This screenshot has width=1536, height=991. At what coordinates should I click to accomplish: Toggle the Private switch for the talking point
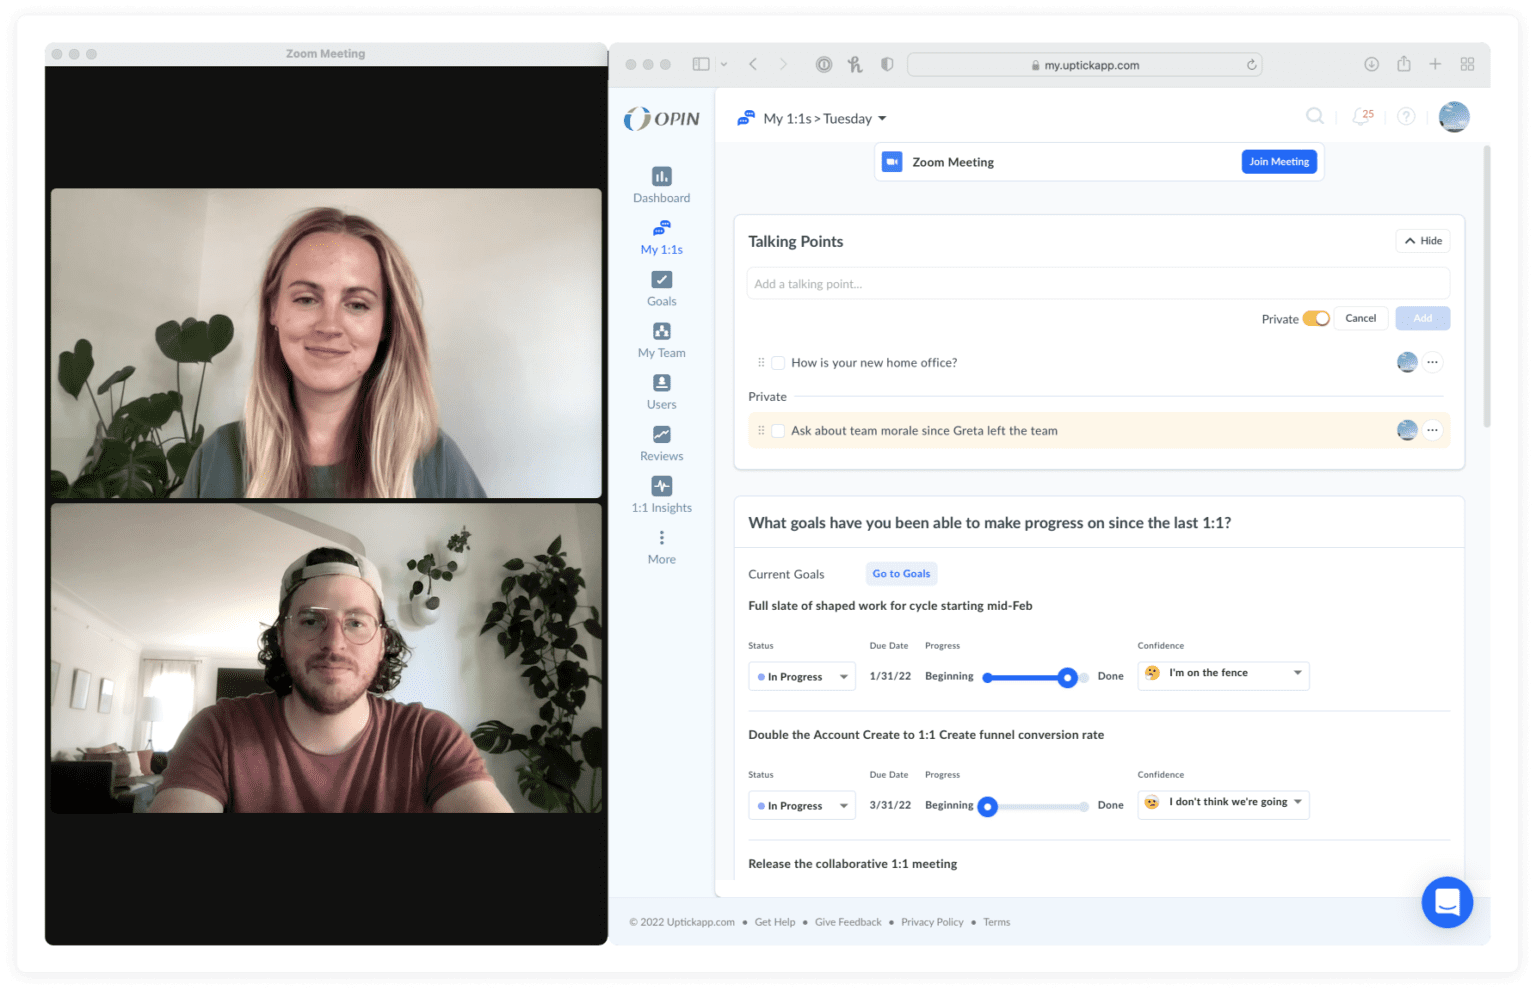tap(1317, 318)
